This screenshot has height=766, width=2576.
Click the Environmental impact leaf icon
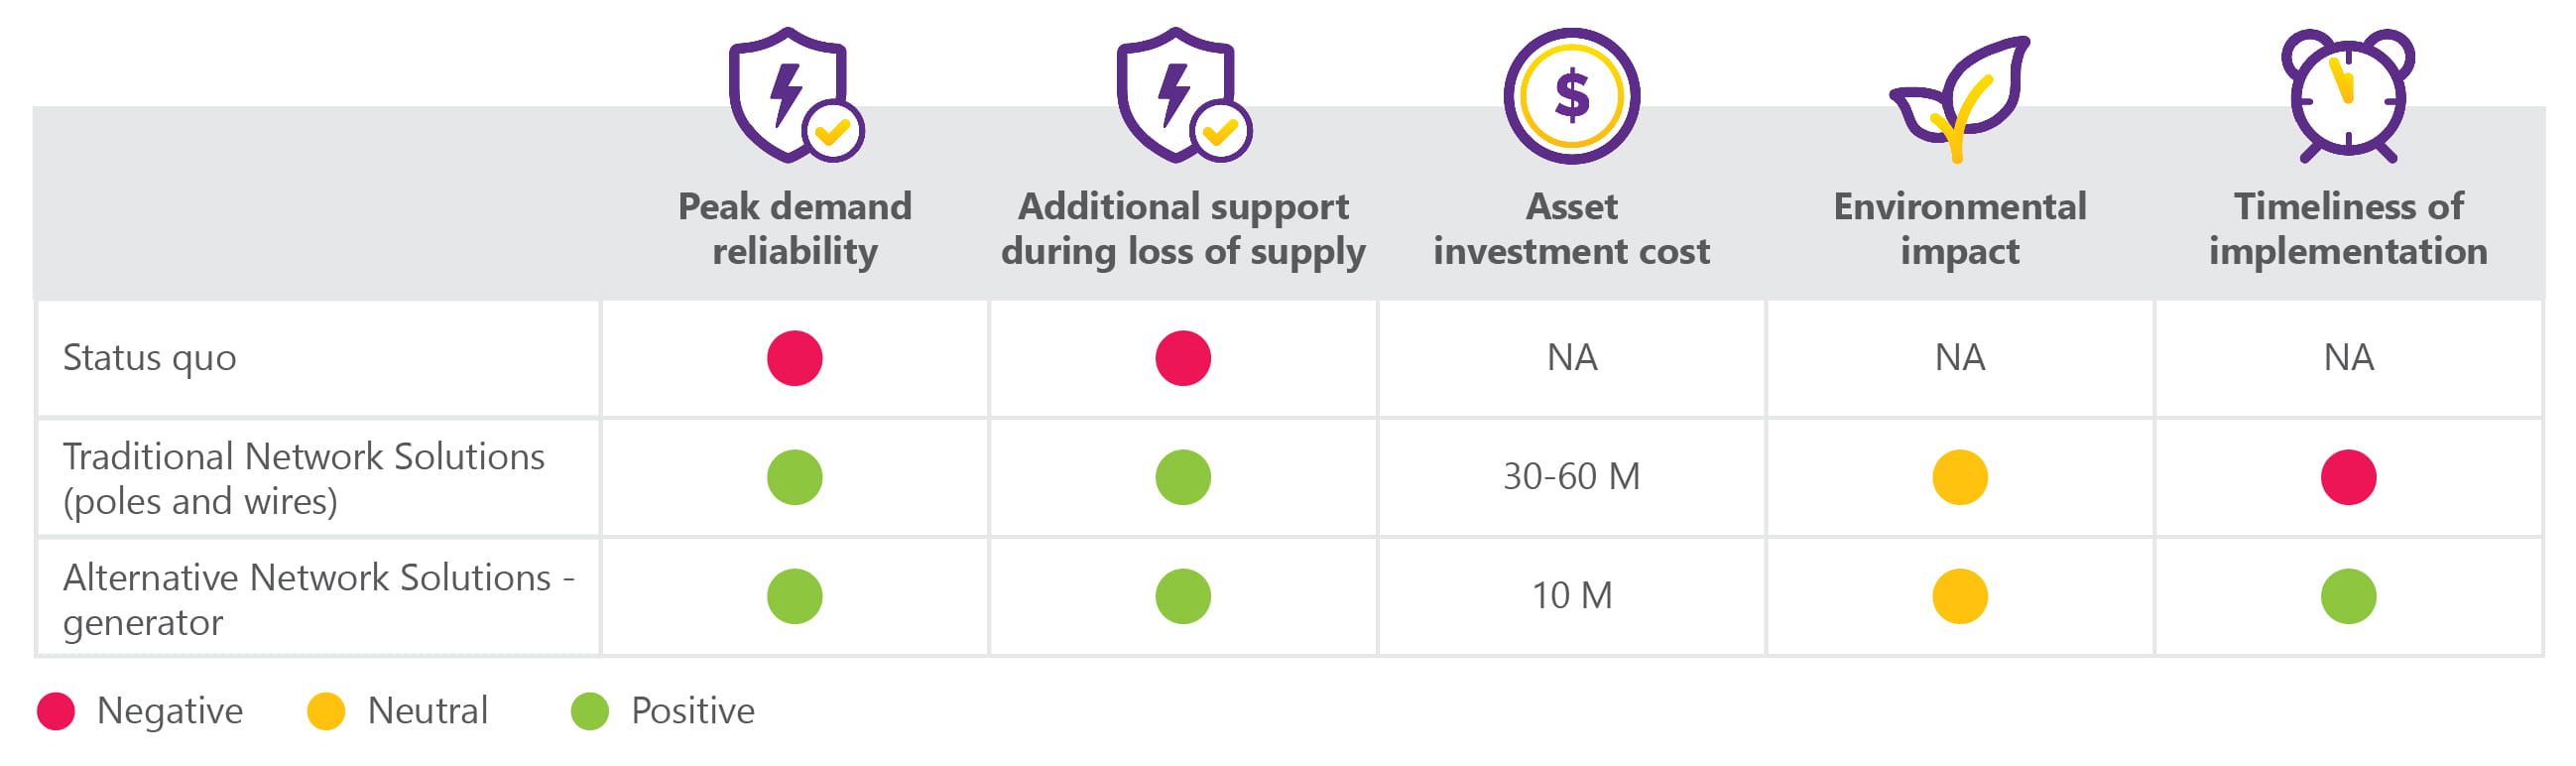[1959, 98]
